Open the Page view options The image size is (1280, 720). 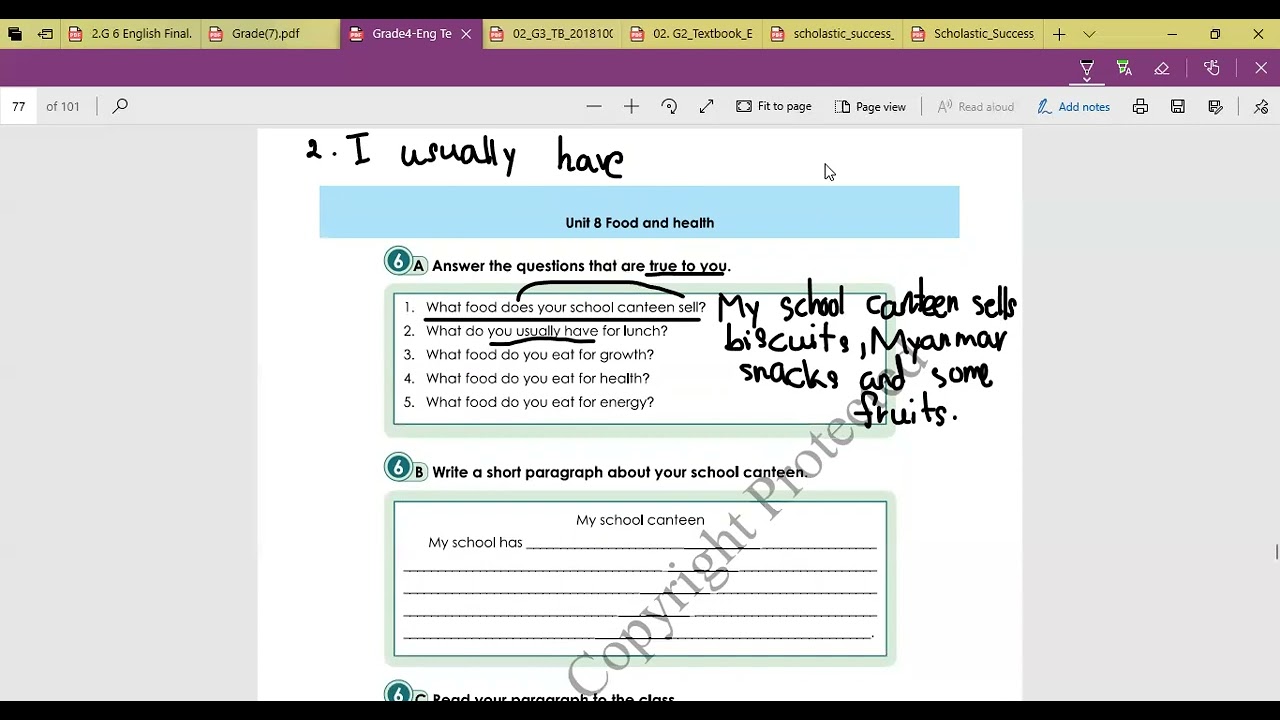[870, 106]
